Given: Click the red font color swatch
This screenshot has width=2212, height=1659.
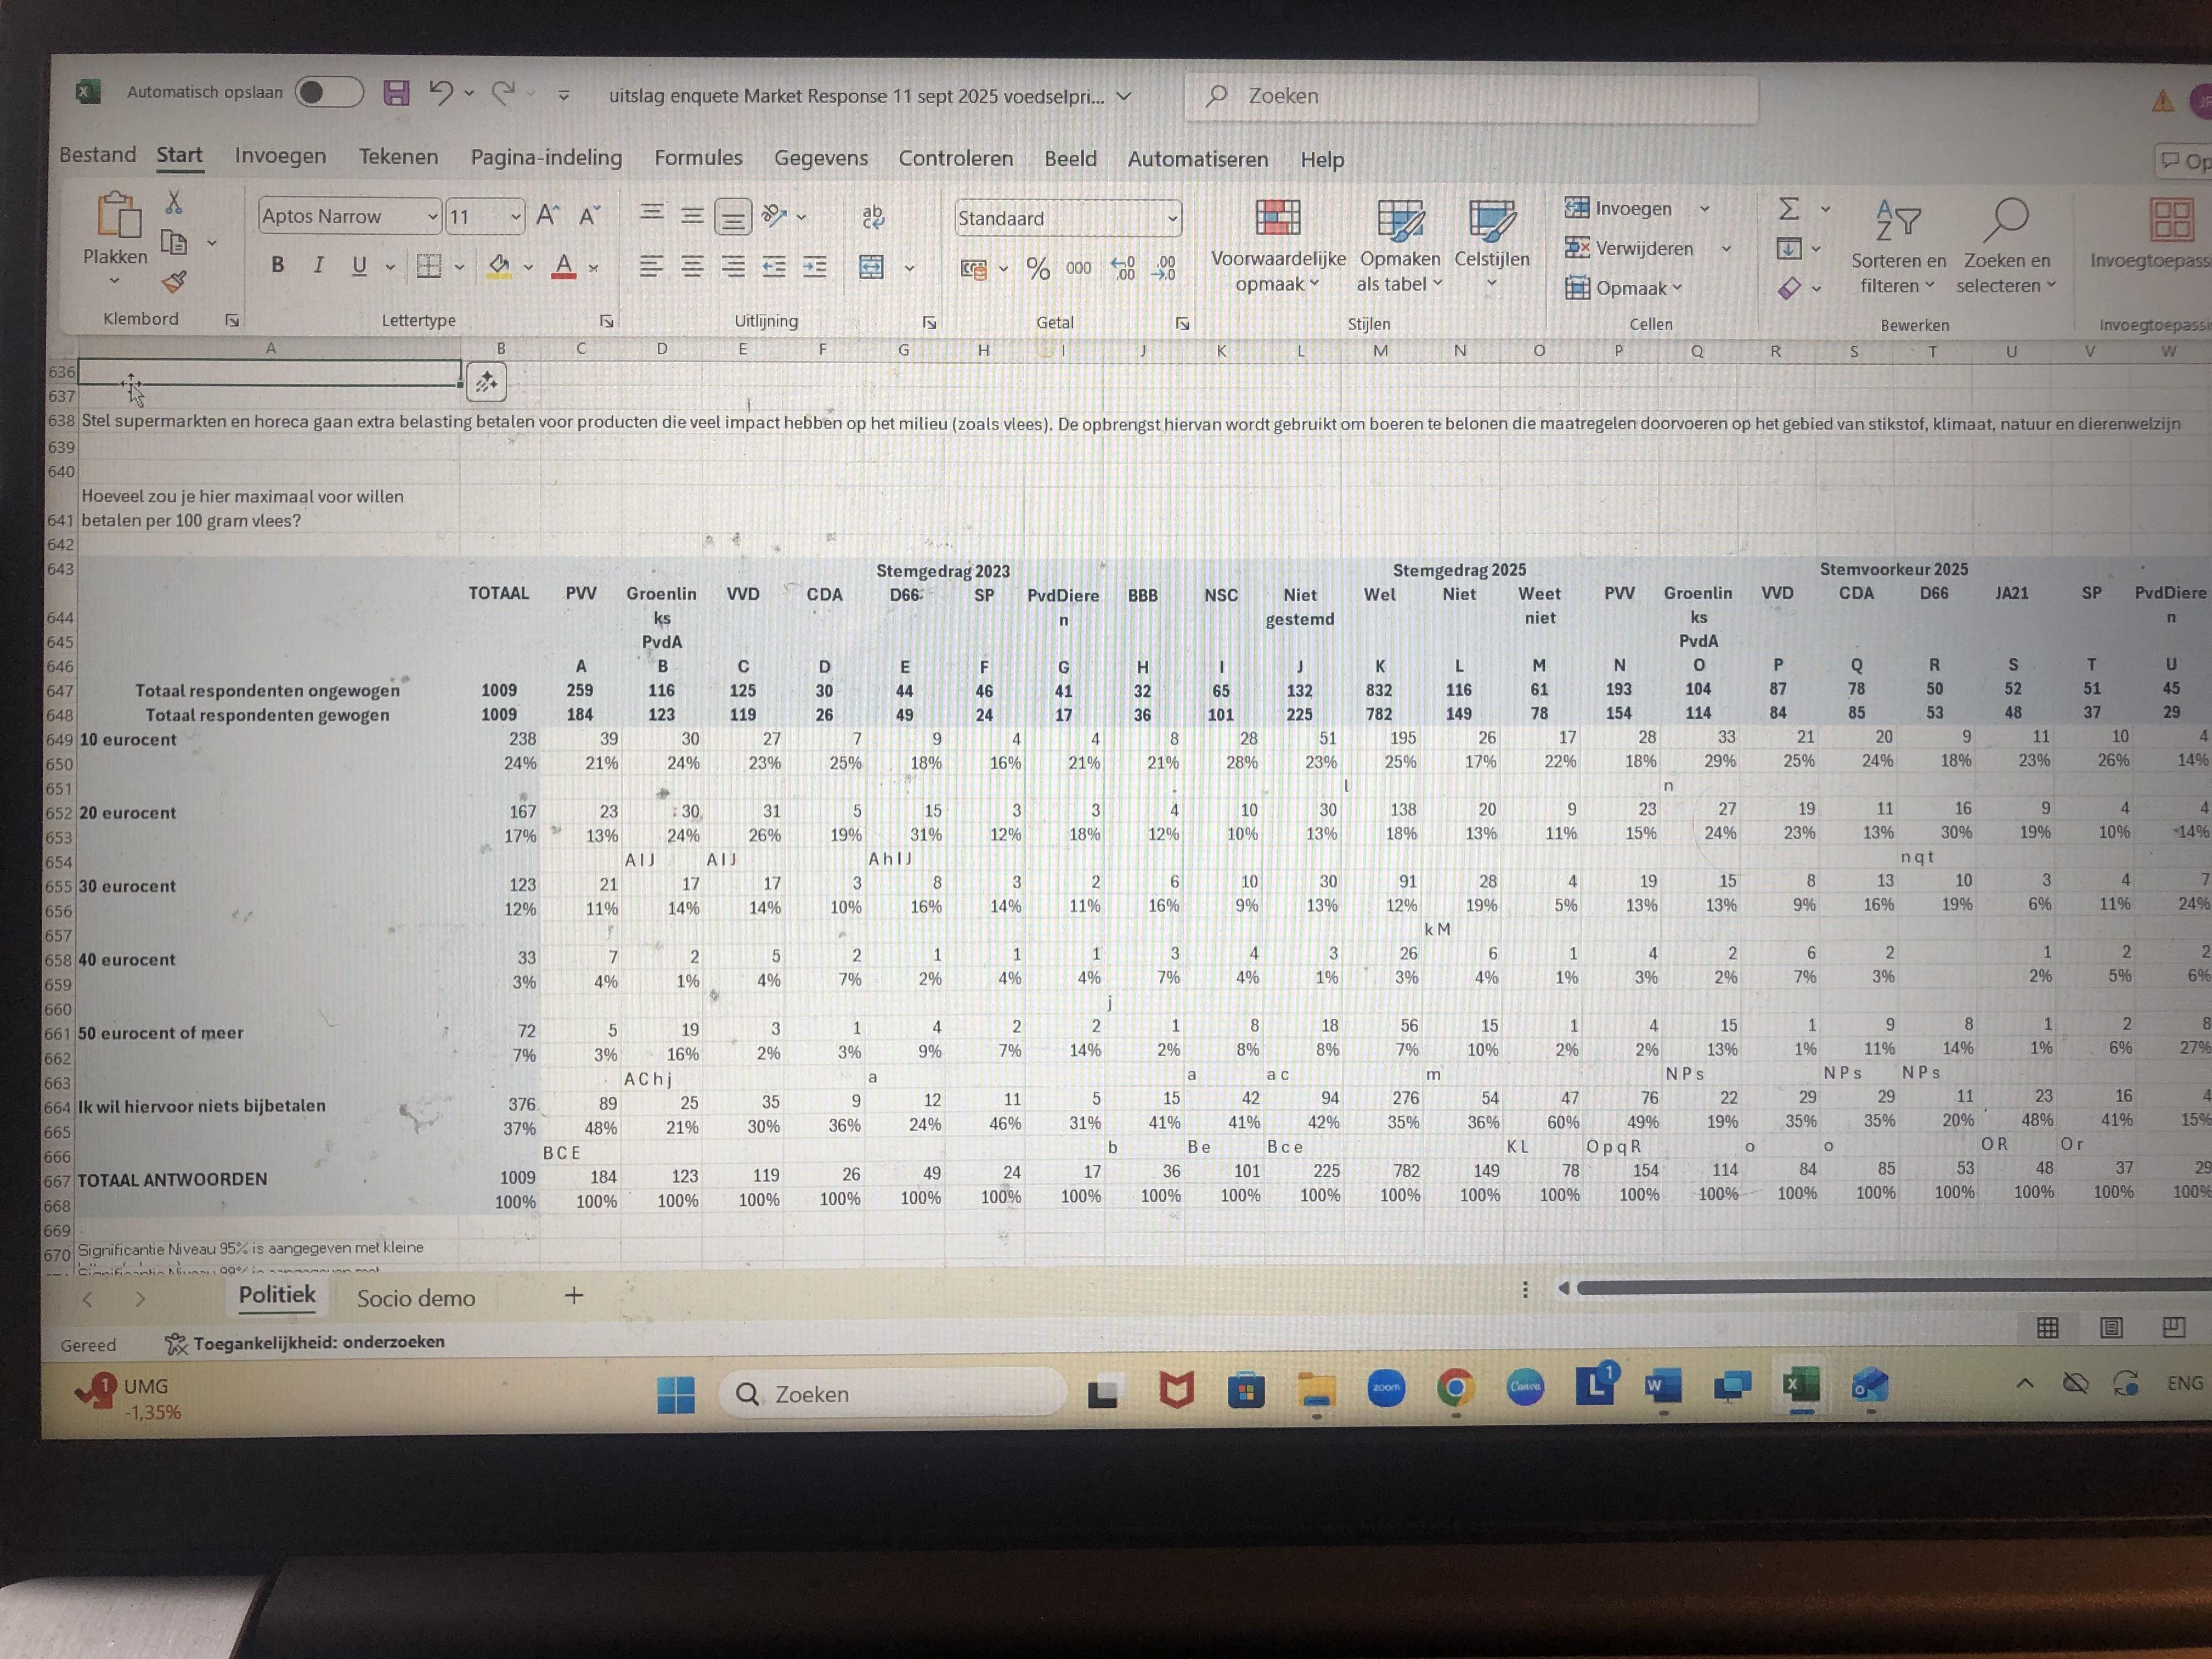Looking at the screenshot, I should (x=564, y=267).
